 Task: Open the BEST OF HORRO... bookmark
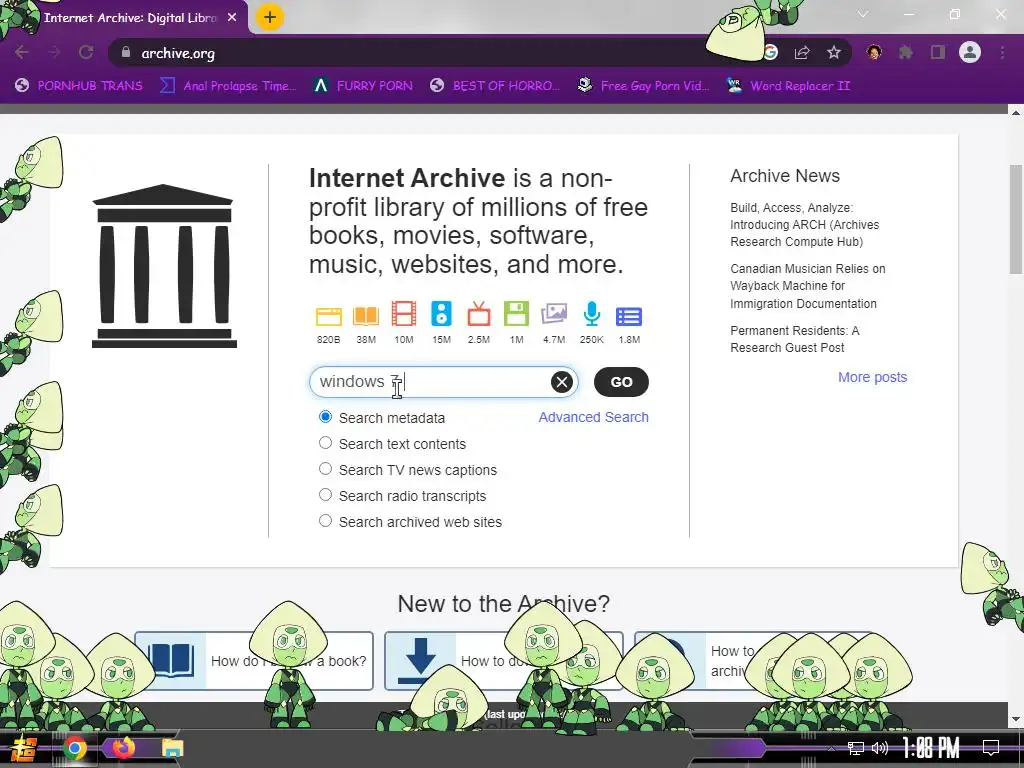click(x=495, y=86)
